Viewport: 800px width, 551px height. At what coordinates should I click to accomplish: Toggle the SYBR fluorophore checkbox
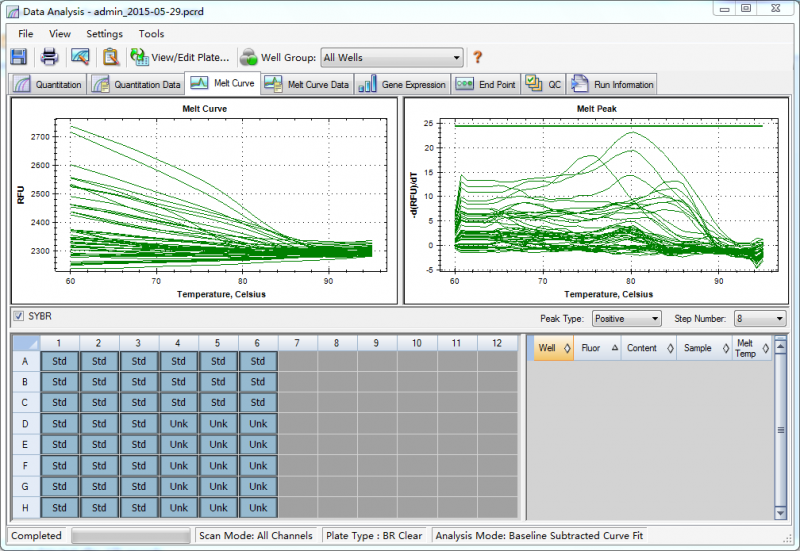tap(18, 317)
